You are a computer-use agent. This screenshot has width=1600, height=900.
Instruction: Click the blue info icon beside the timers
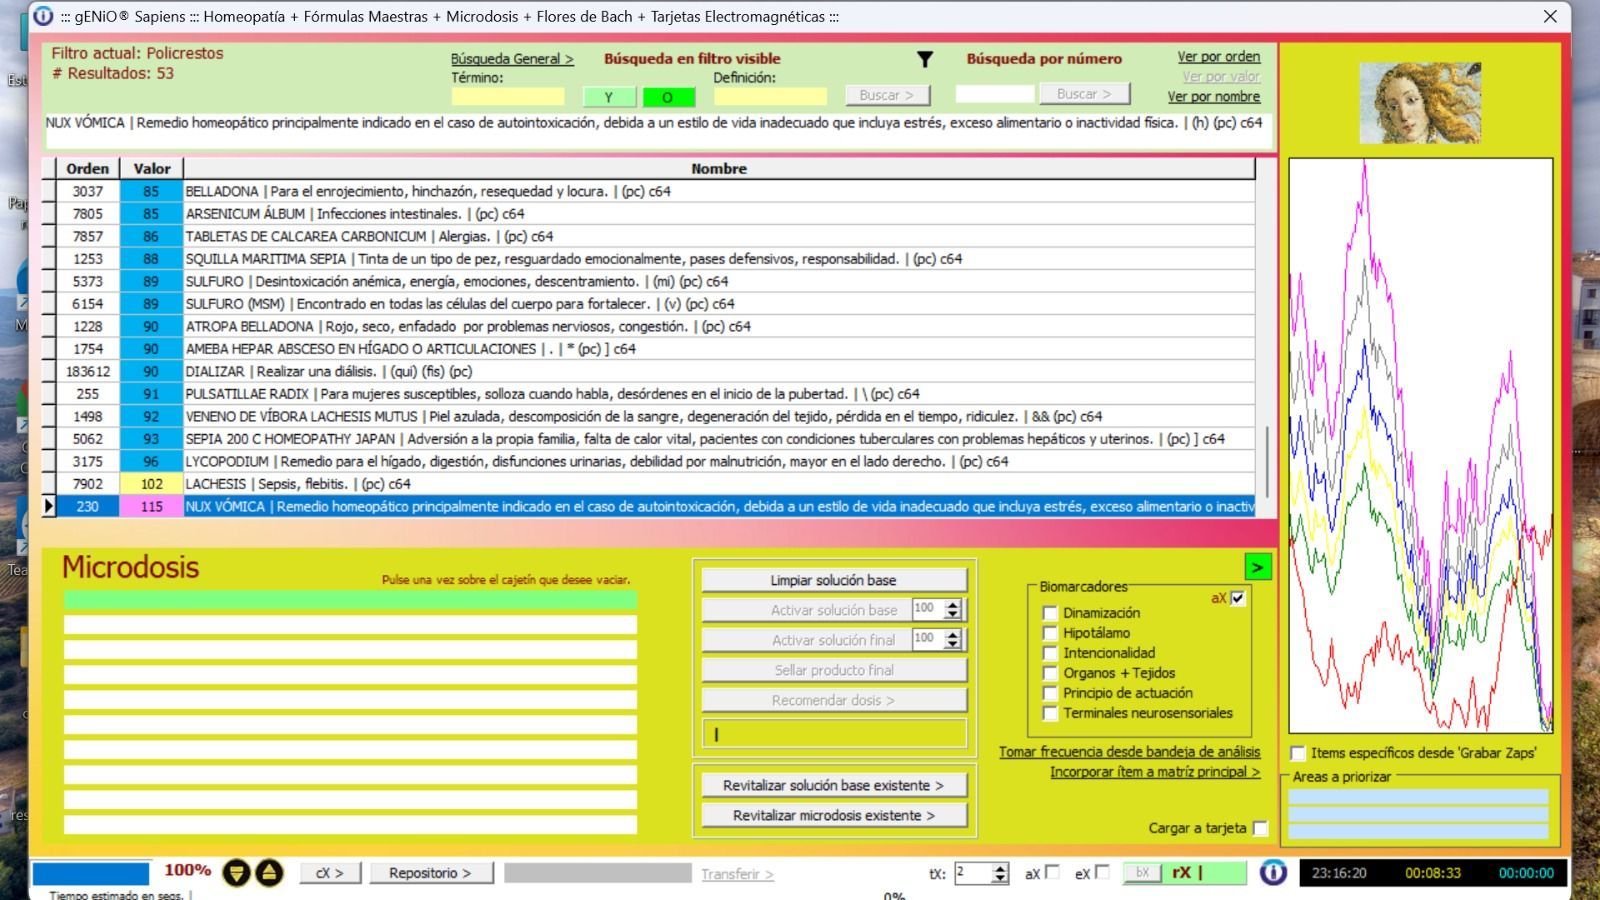tap(1273, 873)
